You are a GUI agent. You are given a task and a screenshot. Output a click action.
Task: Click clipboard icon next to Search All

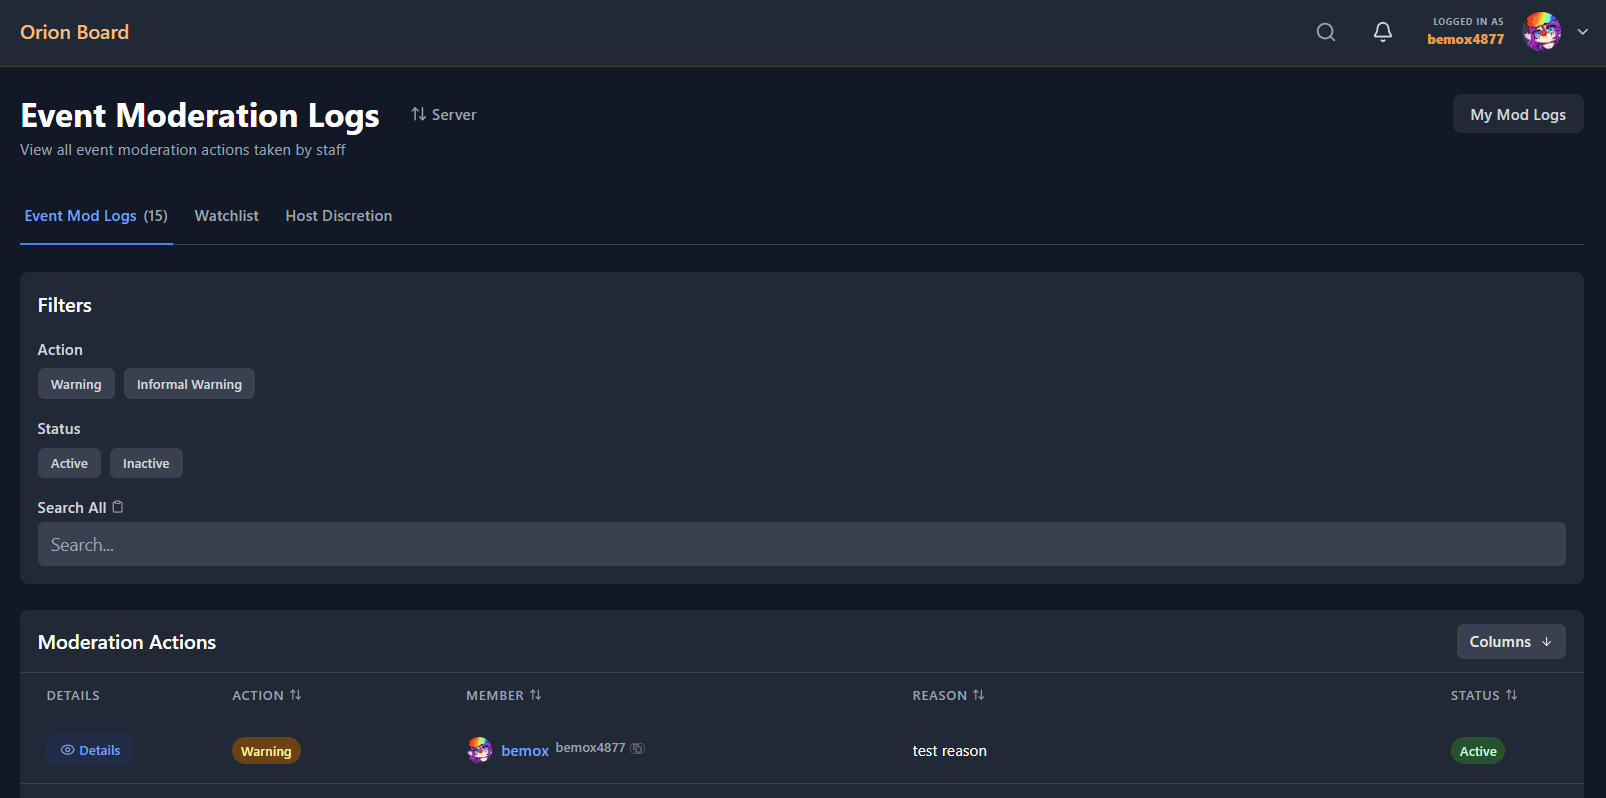click(x=118, y=507)
